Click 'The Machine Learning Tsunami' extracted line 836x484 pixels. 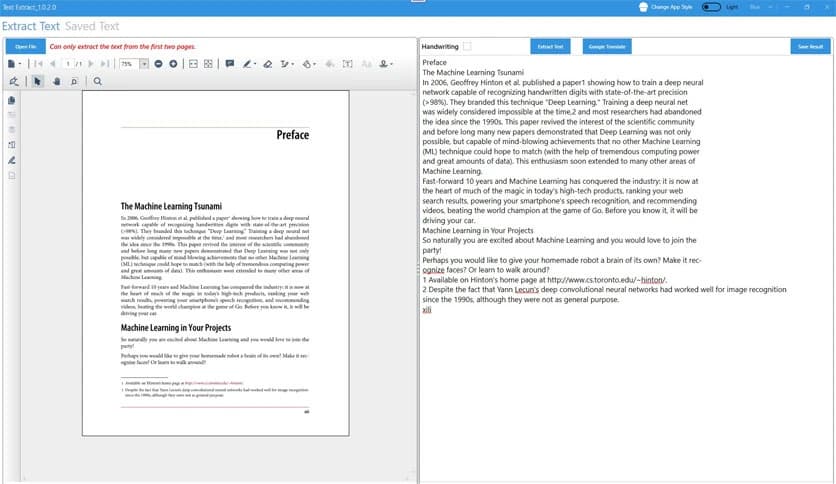coord(473,72)
